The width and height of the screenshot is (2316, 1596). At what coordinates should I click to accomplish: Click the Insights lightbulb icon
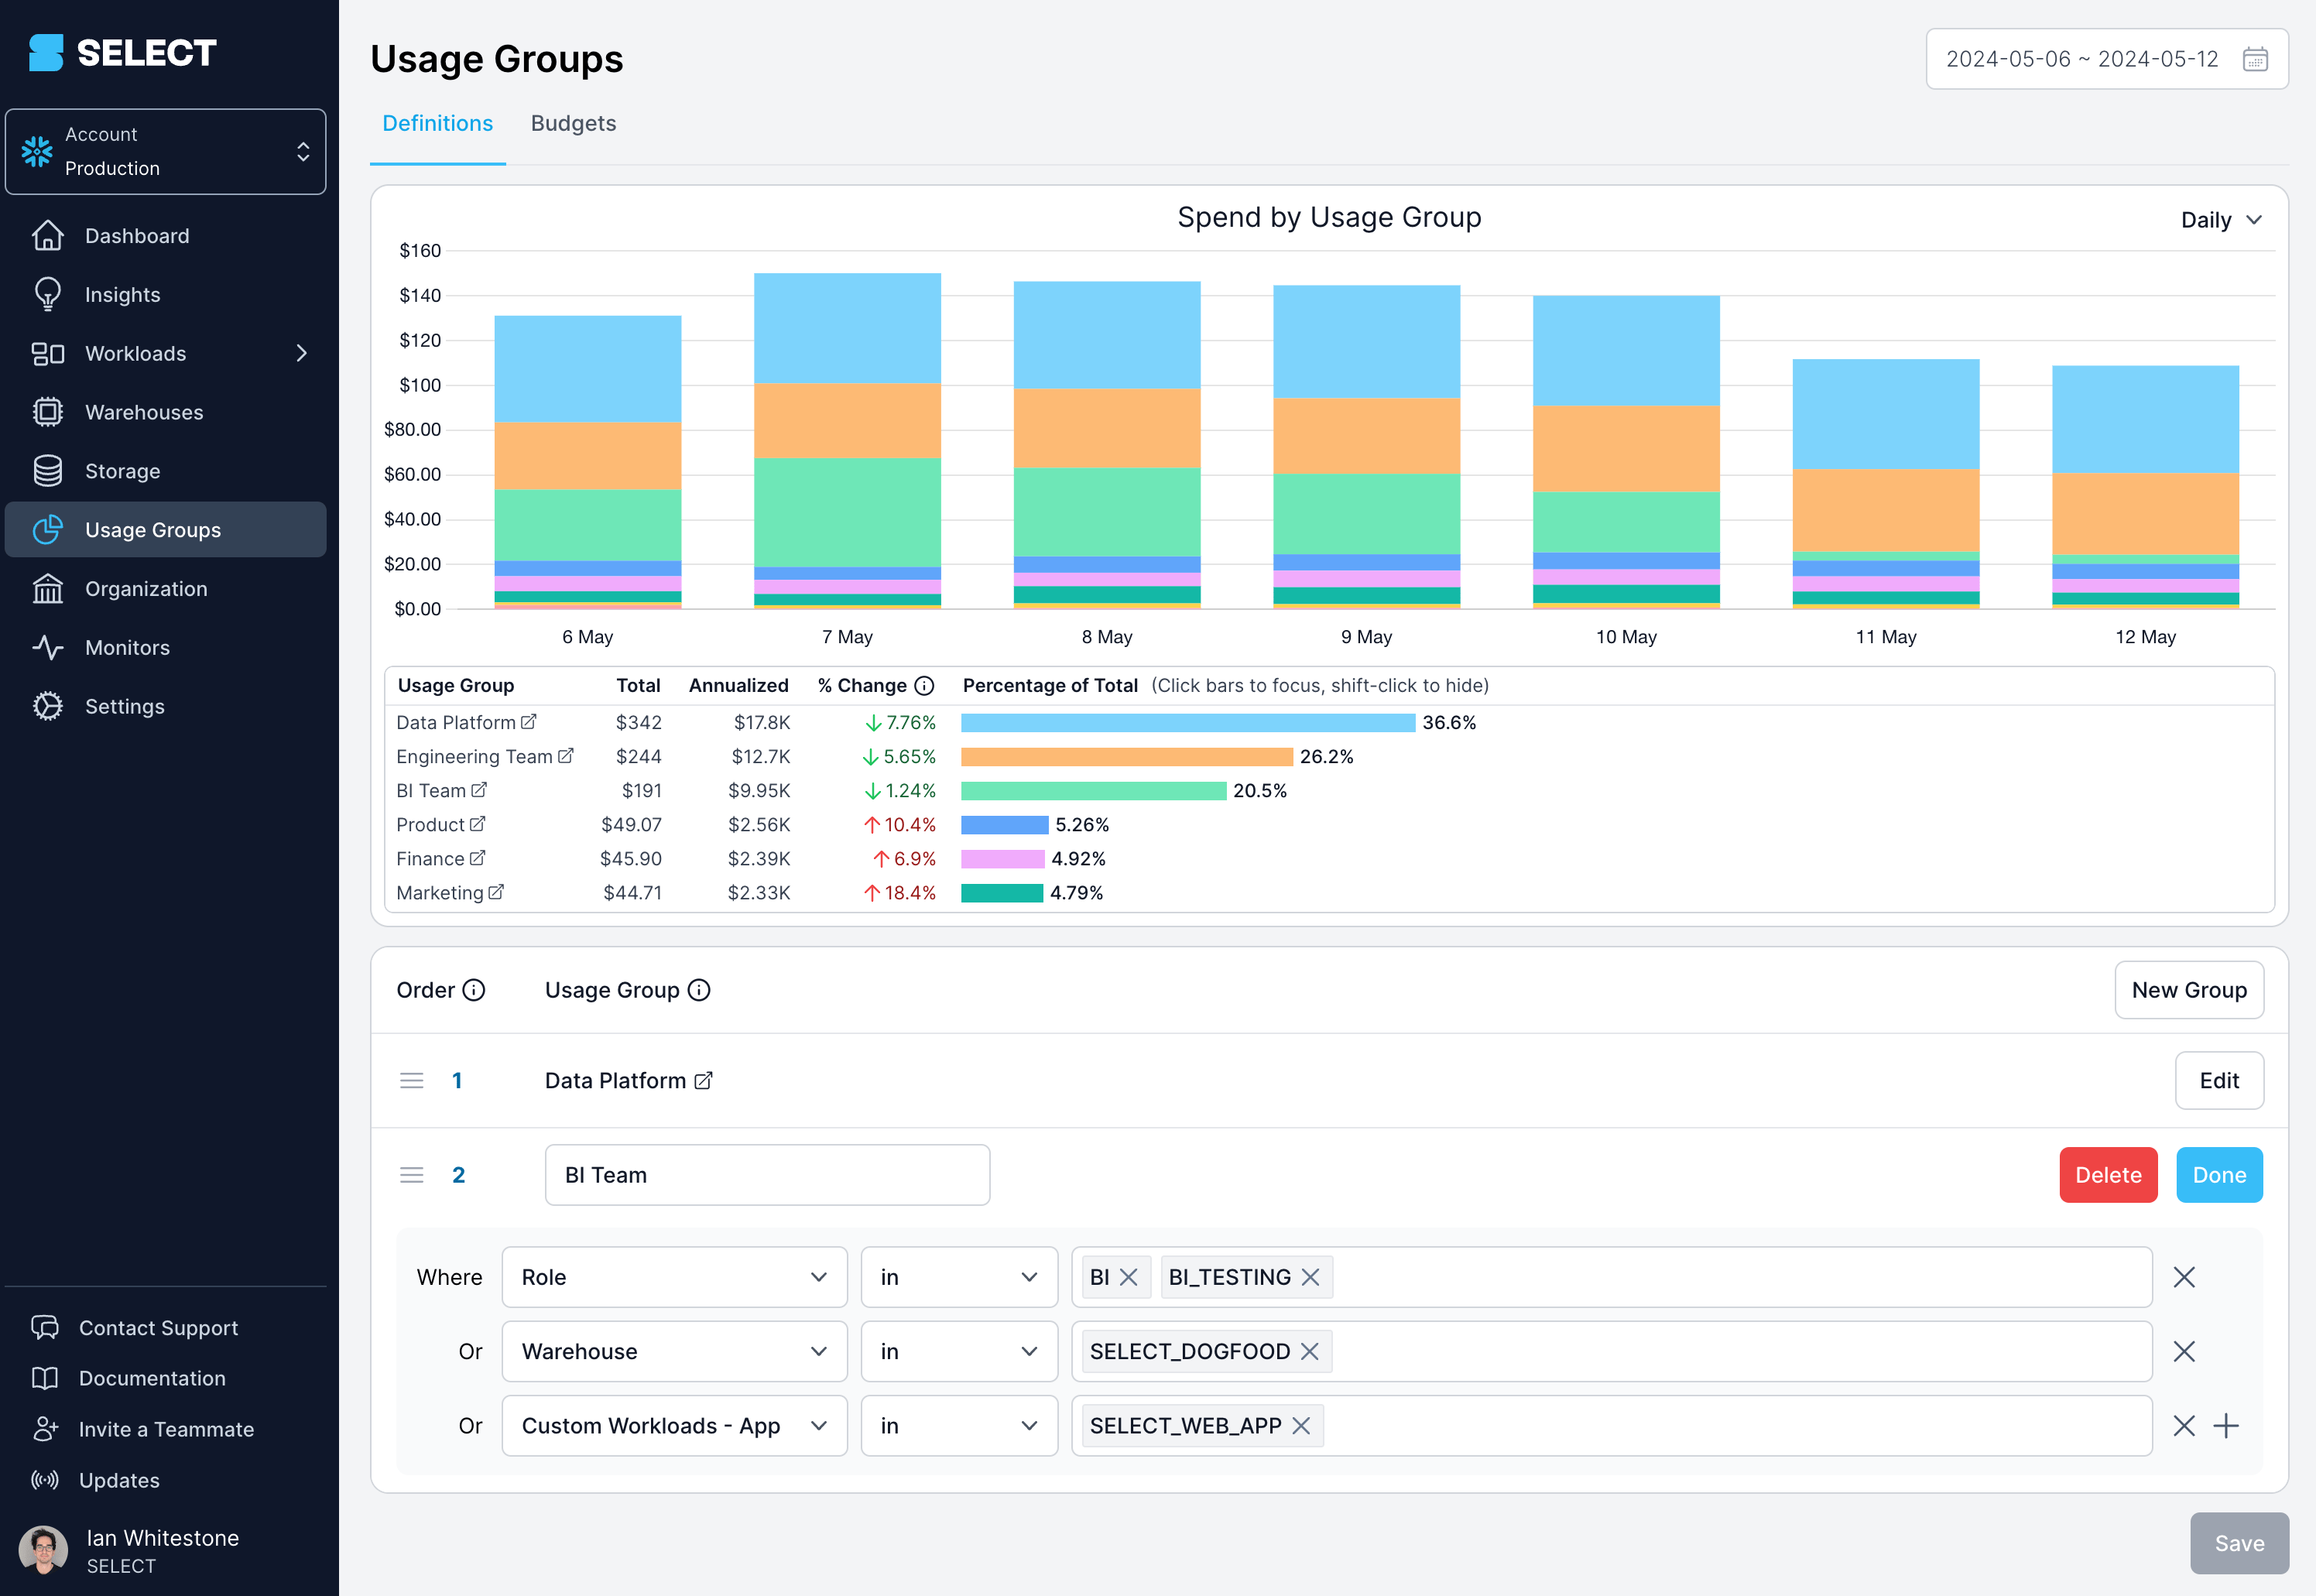pos(48,294)
